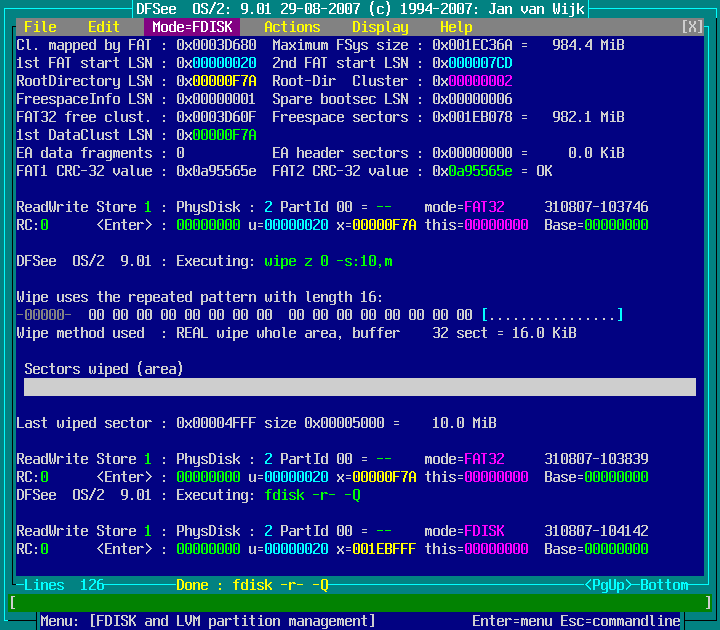Screen dimensions: 720x630
Task: Click the Lines 126 counter
Action: pos(64,585)
